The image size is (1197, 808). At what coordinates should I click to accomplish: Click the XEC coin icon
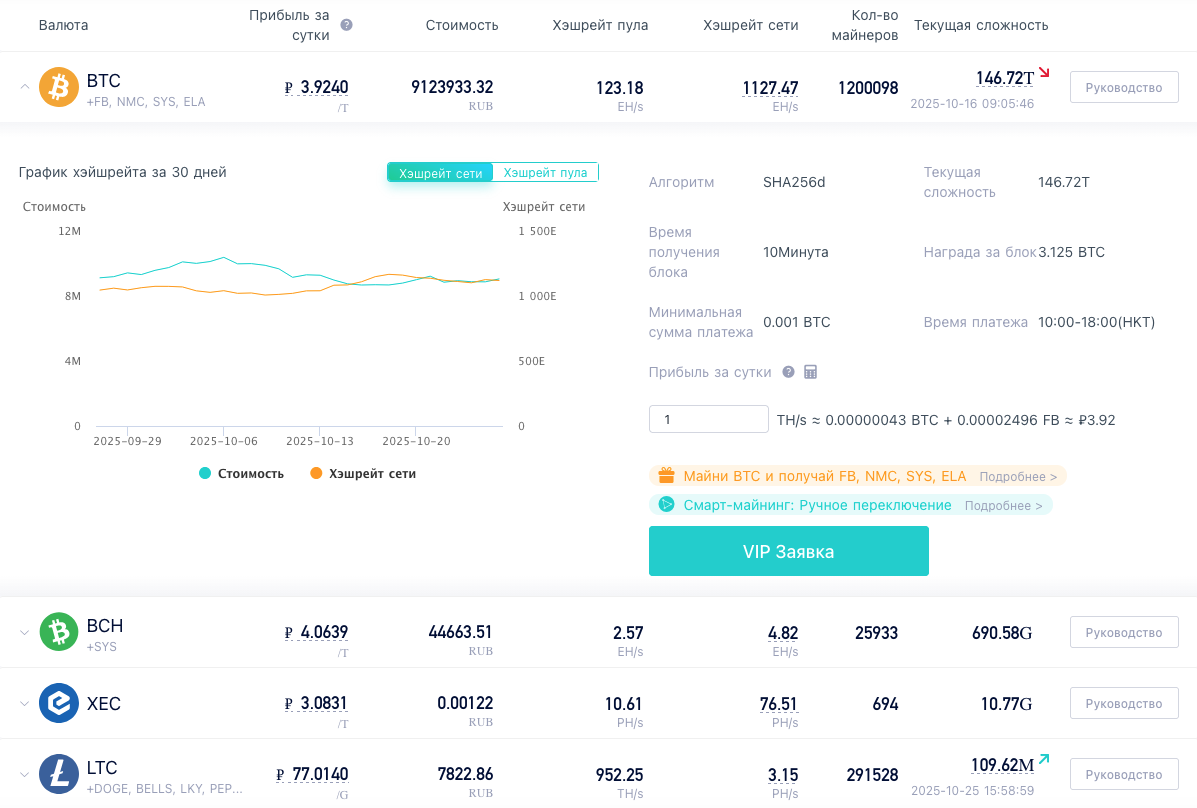coord(58,703)
